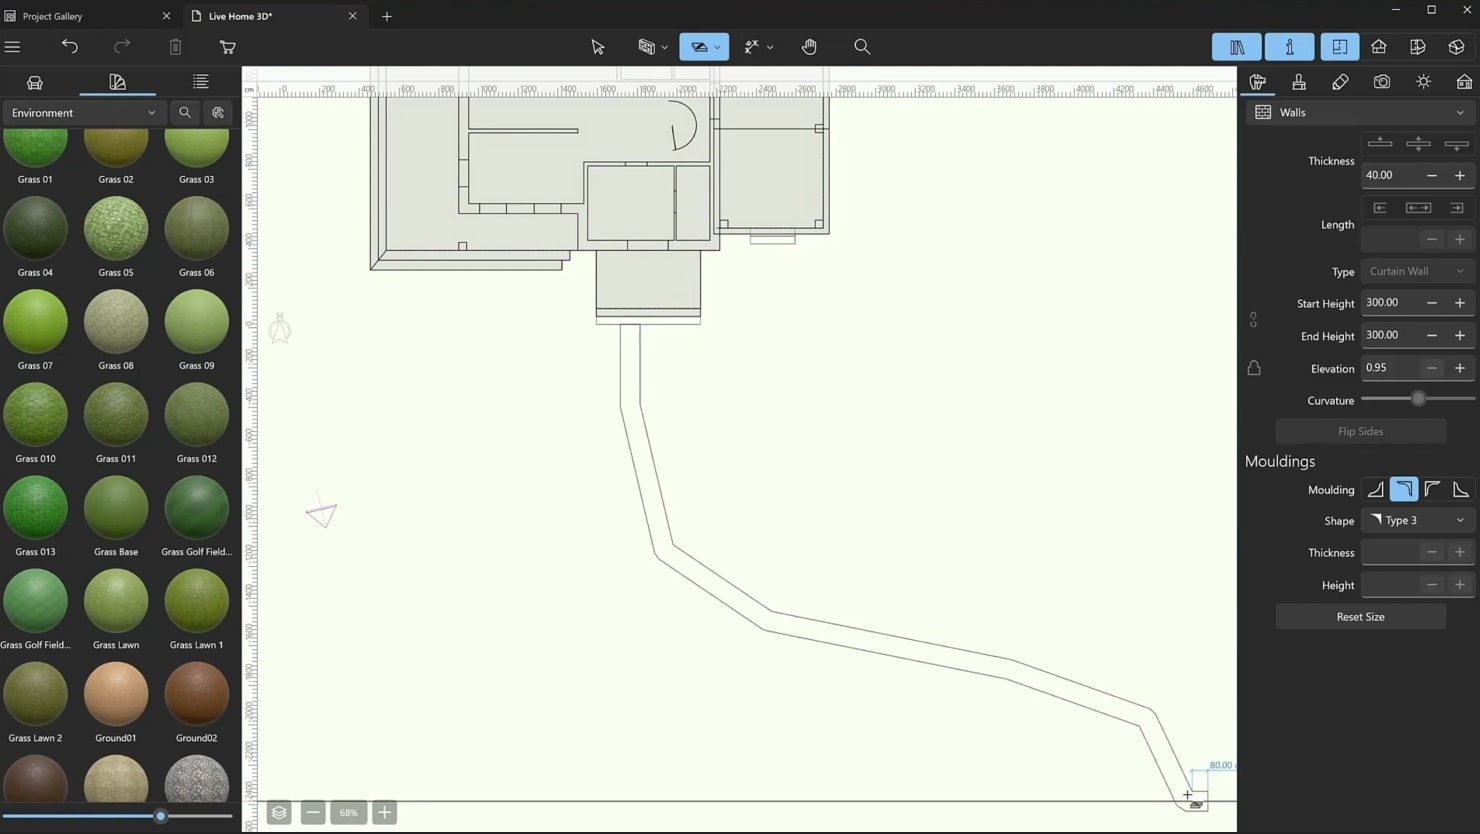This screenshot has height=834, width=1480.
Task: Open the project tree list tab
Action: click(201, 82)
